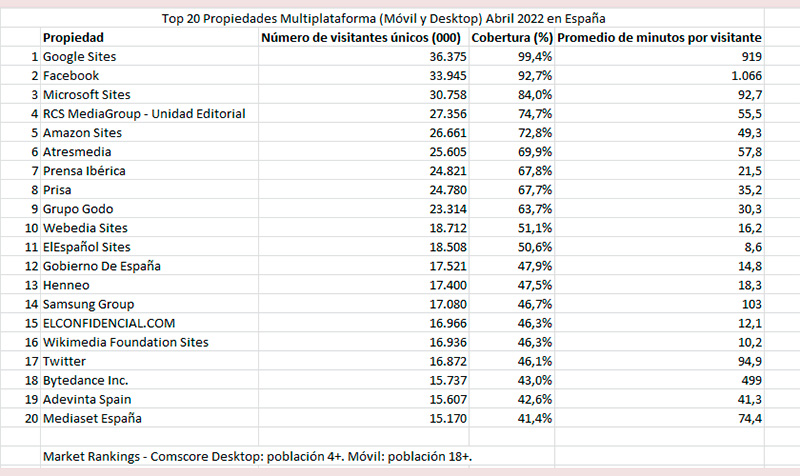Select the coverage value '51,1%'
The width and height of the screenshot is (800, 476).
(535, 228)
